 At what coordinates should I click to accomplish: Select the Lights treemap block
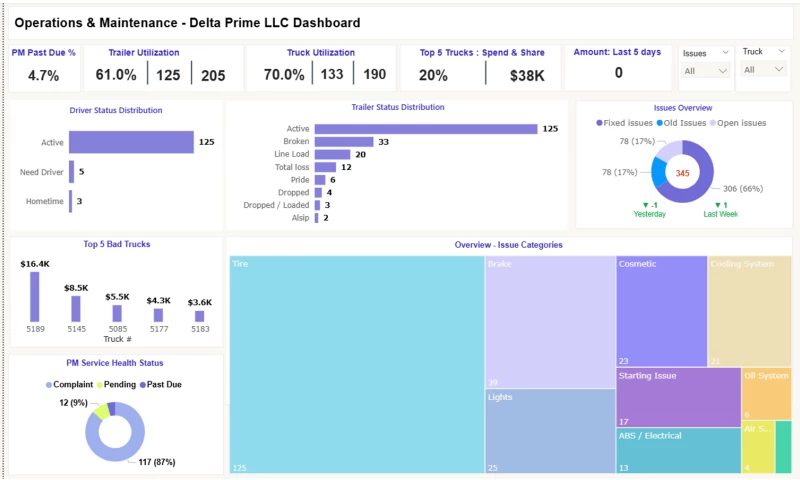coord(550,432)
